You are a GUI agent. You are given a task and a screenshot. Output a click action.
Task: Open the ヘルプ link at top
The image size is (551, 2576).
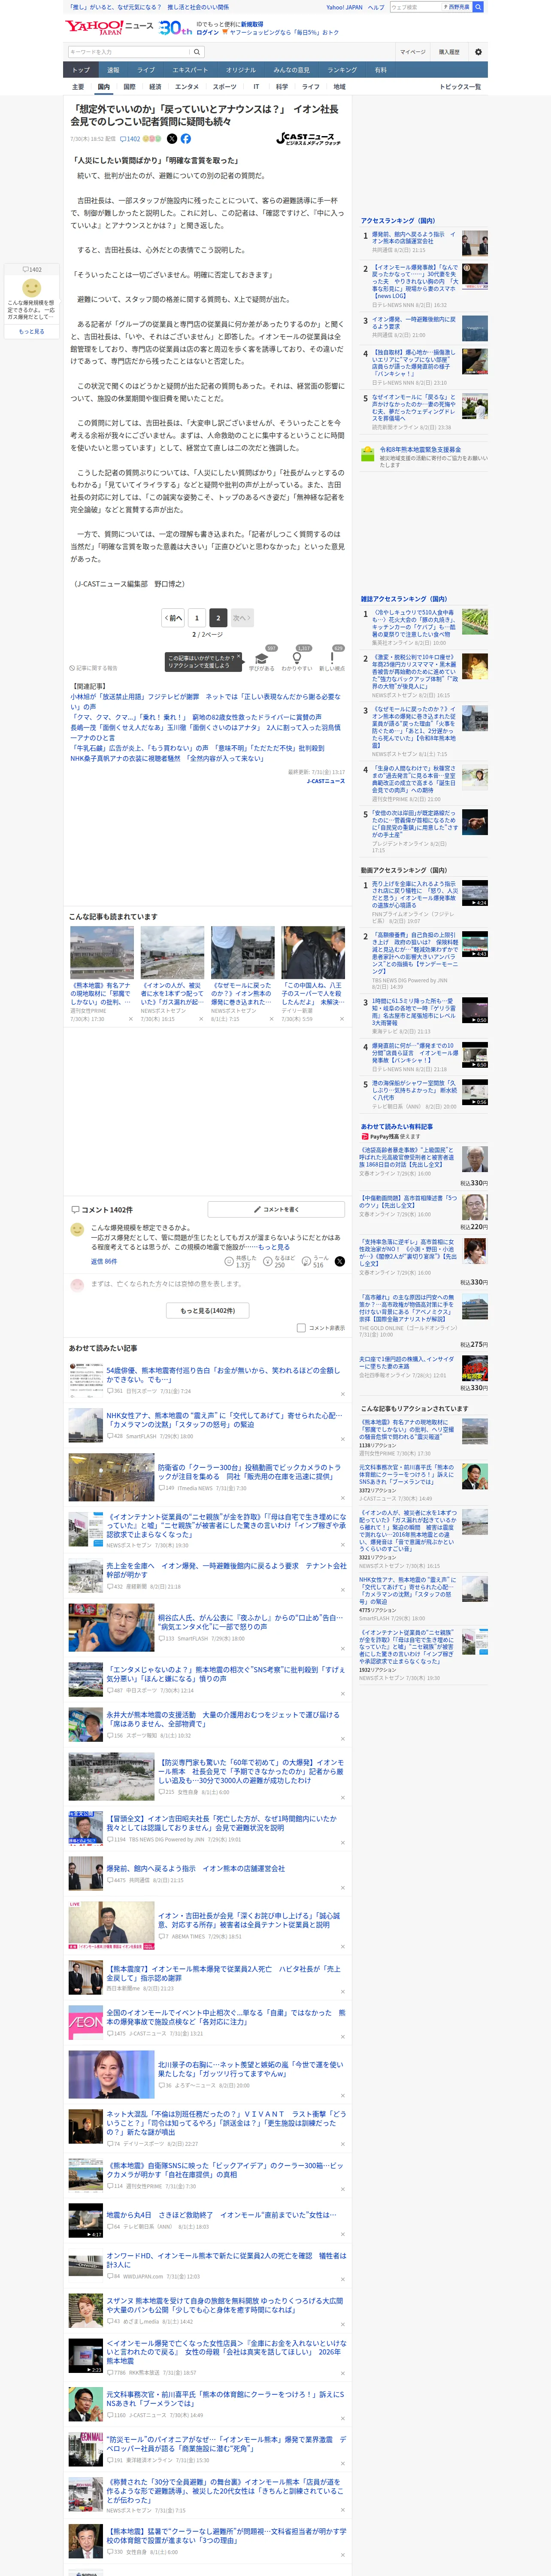coord(376,7)
